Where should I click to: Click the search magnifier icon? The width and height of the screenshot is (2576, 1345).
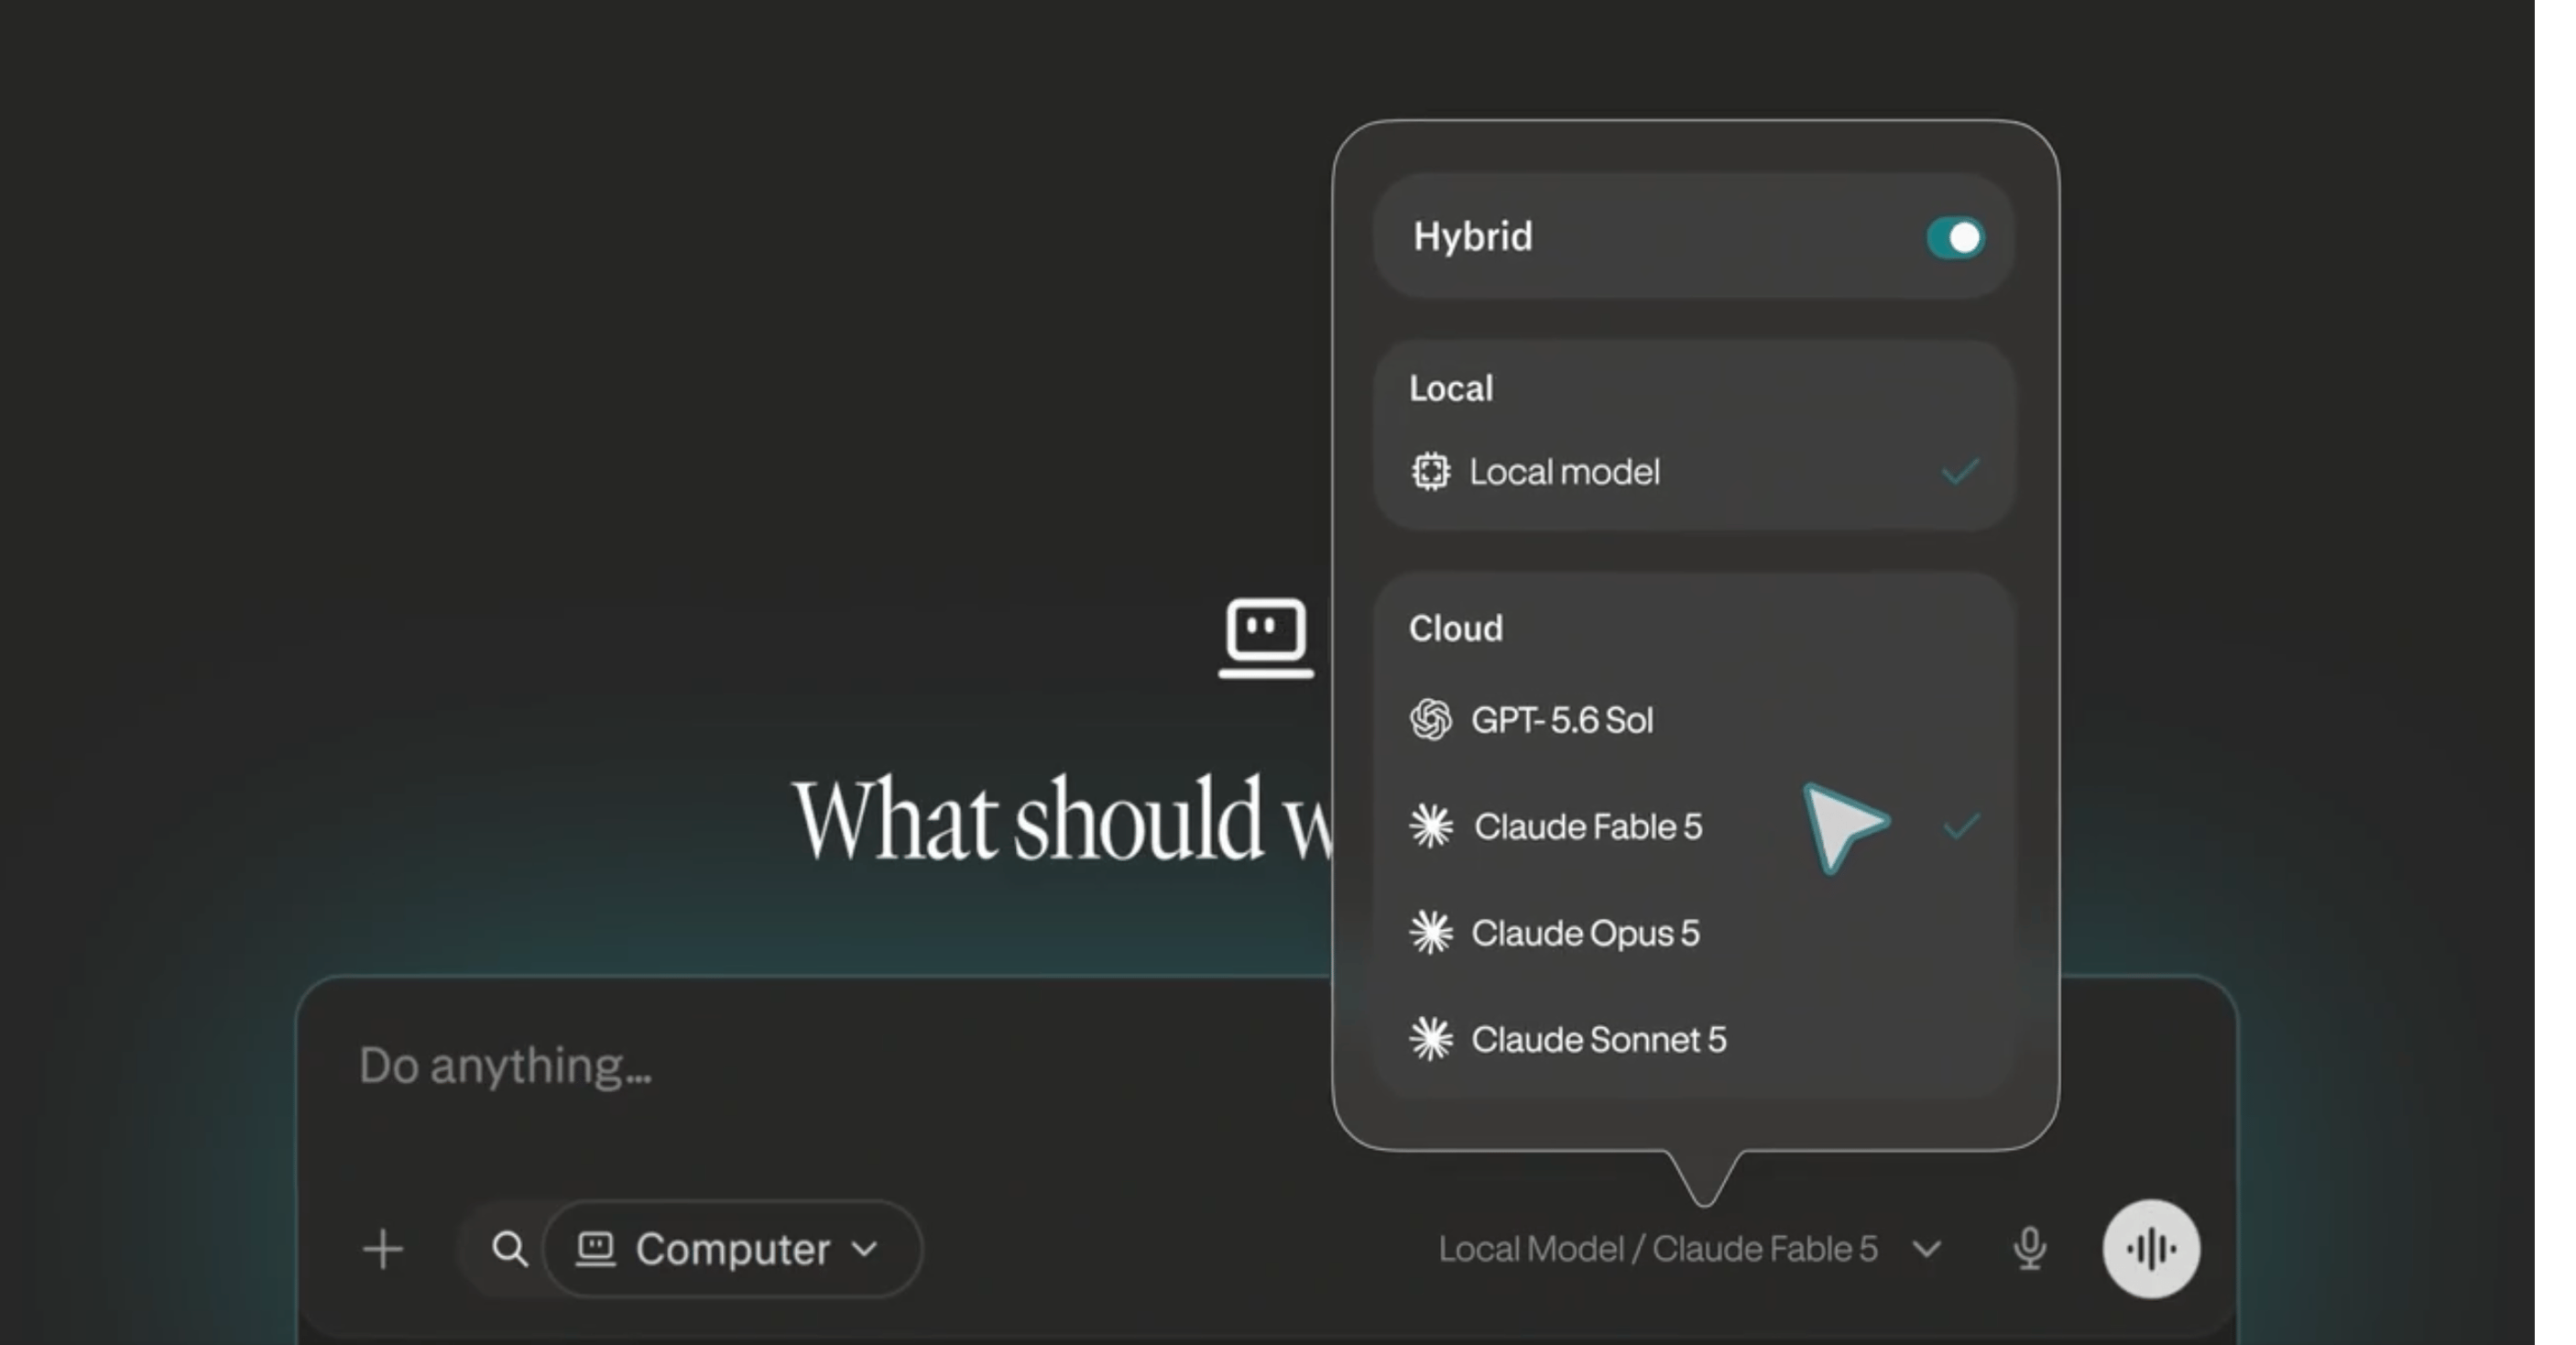point(509,1249)
